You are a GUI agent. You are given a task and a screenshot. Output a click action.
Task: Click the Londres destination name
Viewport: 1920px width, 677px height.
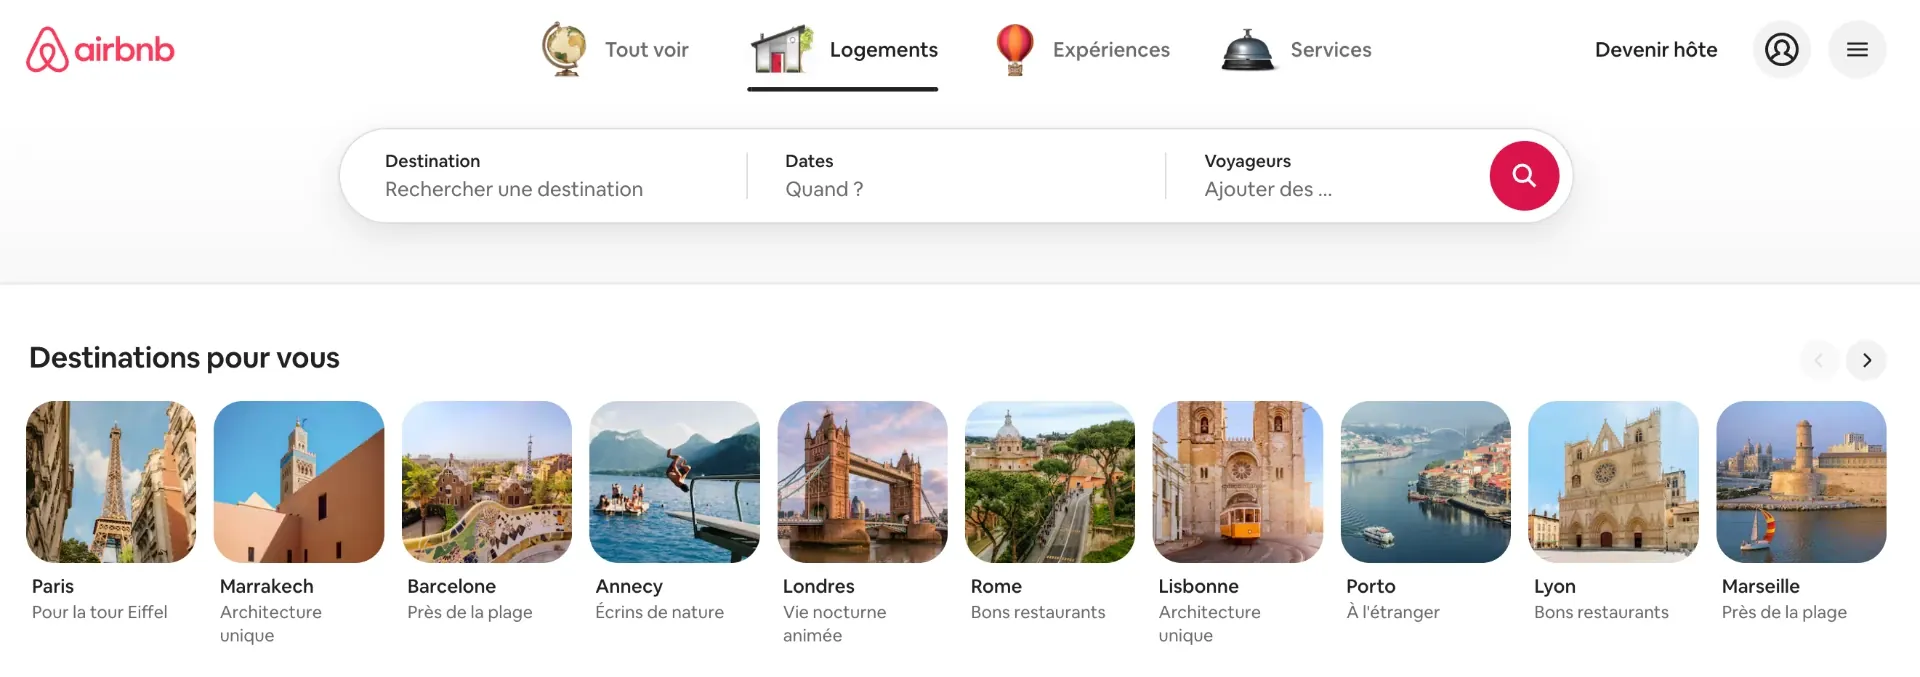819,586
